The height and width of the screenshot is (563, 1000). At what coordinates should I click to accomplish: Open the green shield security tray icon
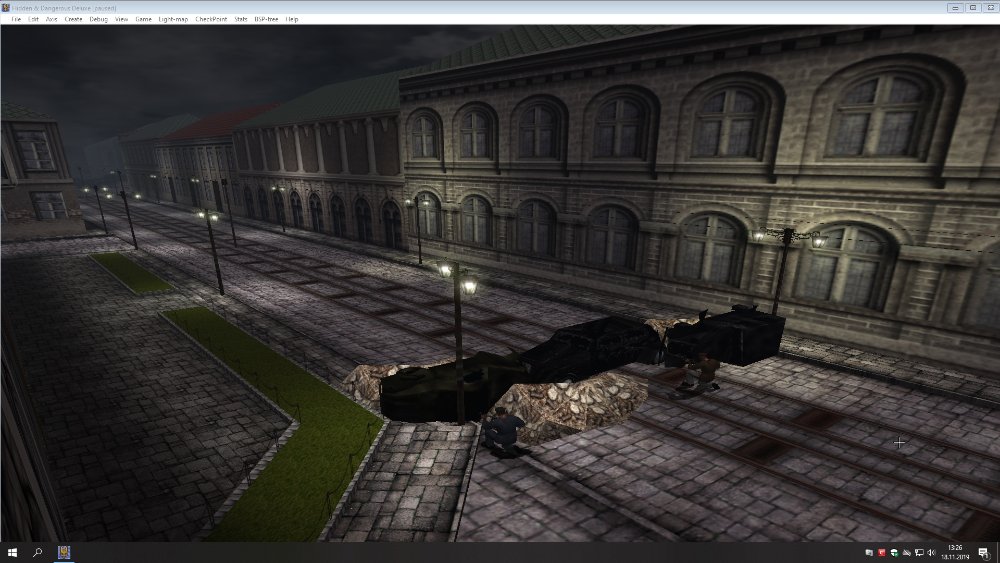point(895,553)
